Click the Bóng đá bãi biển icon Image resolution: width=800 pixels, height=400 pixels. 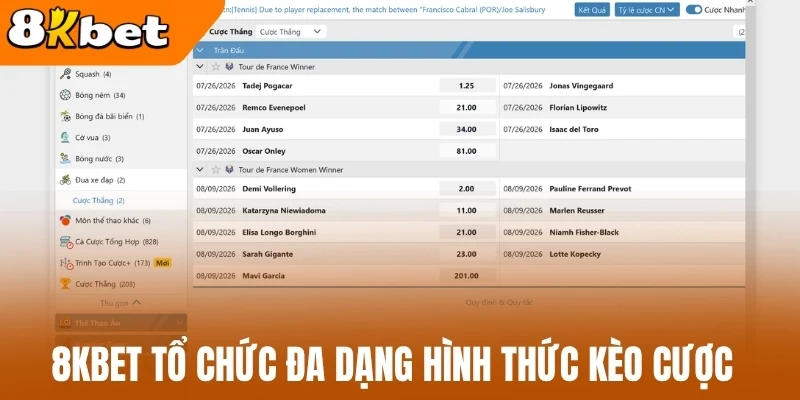point(65,116)
